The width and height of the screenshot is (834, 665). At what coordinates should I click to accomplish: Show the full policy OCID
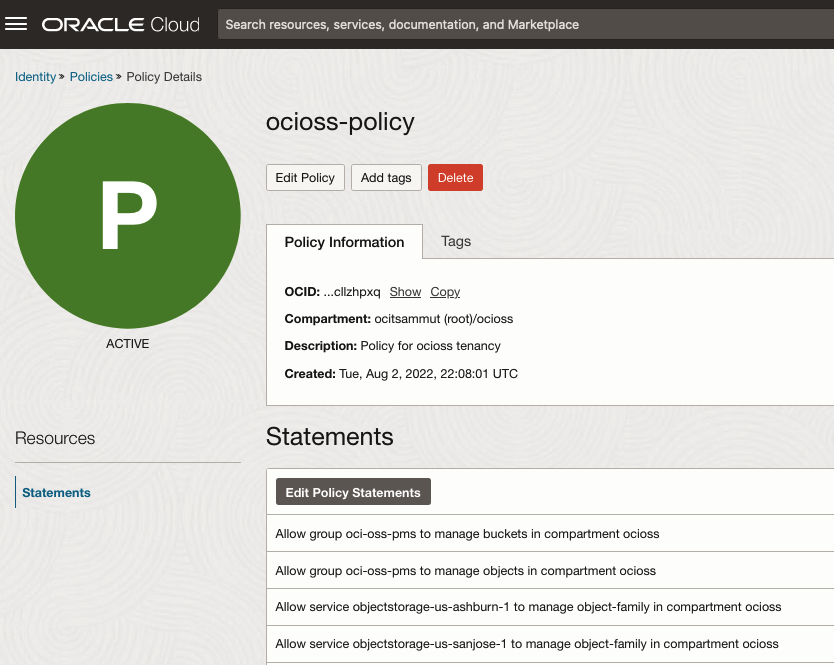pyautogui.click(x=405, y=292)
